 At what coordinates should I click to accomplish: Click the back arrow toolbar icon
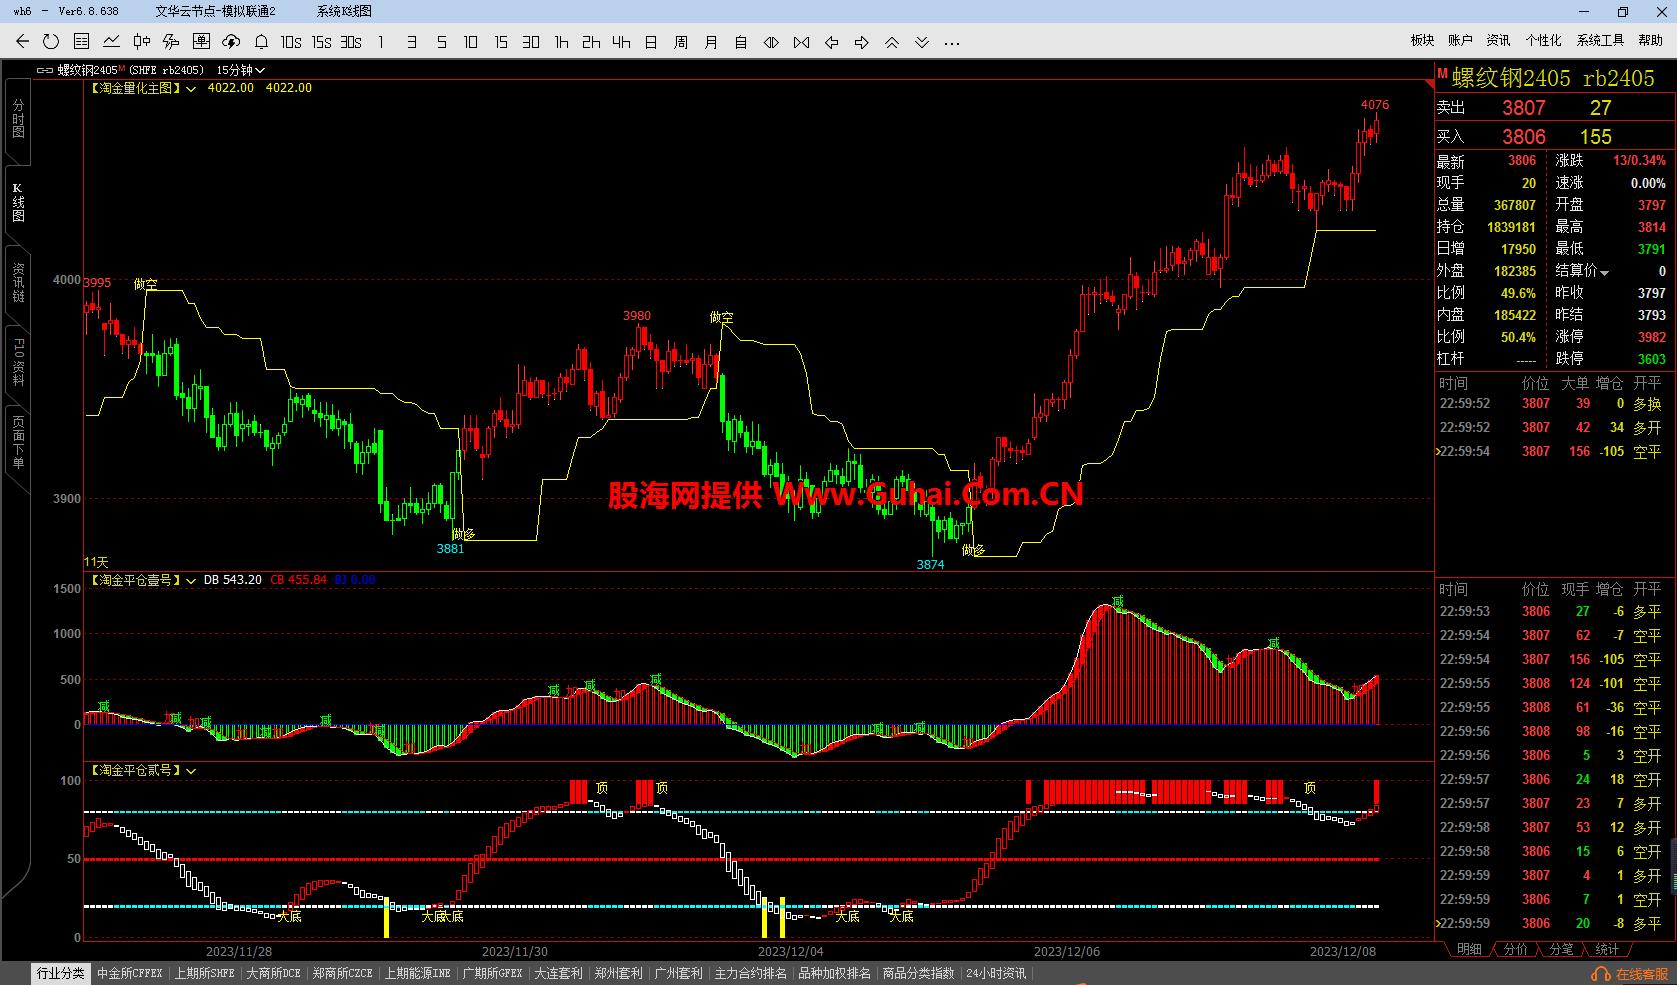click(x=22, y=42)
